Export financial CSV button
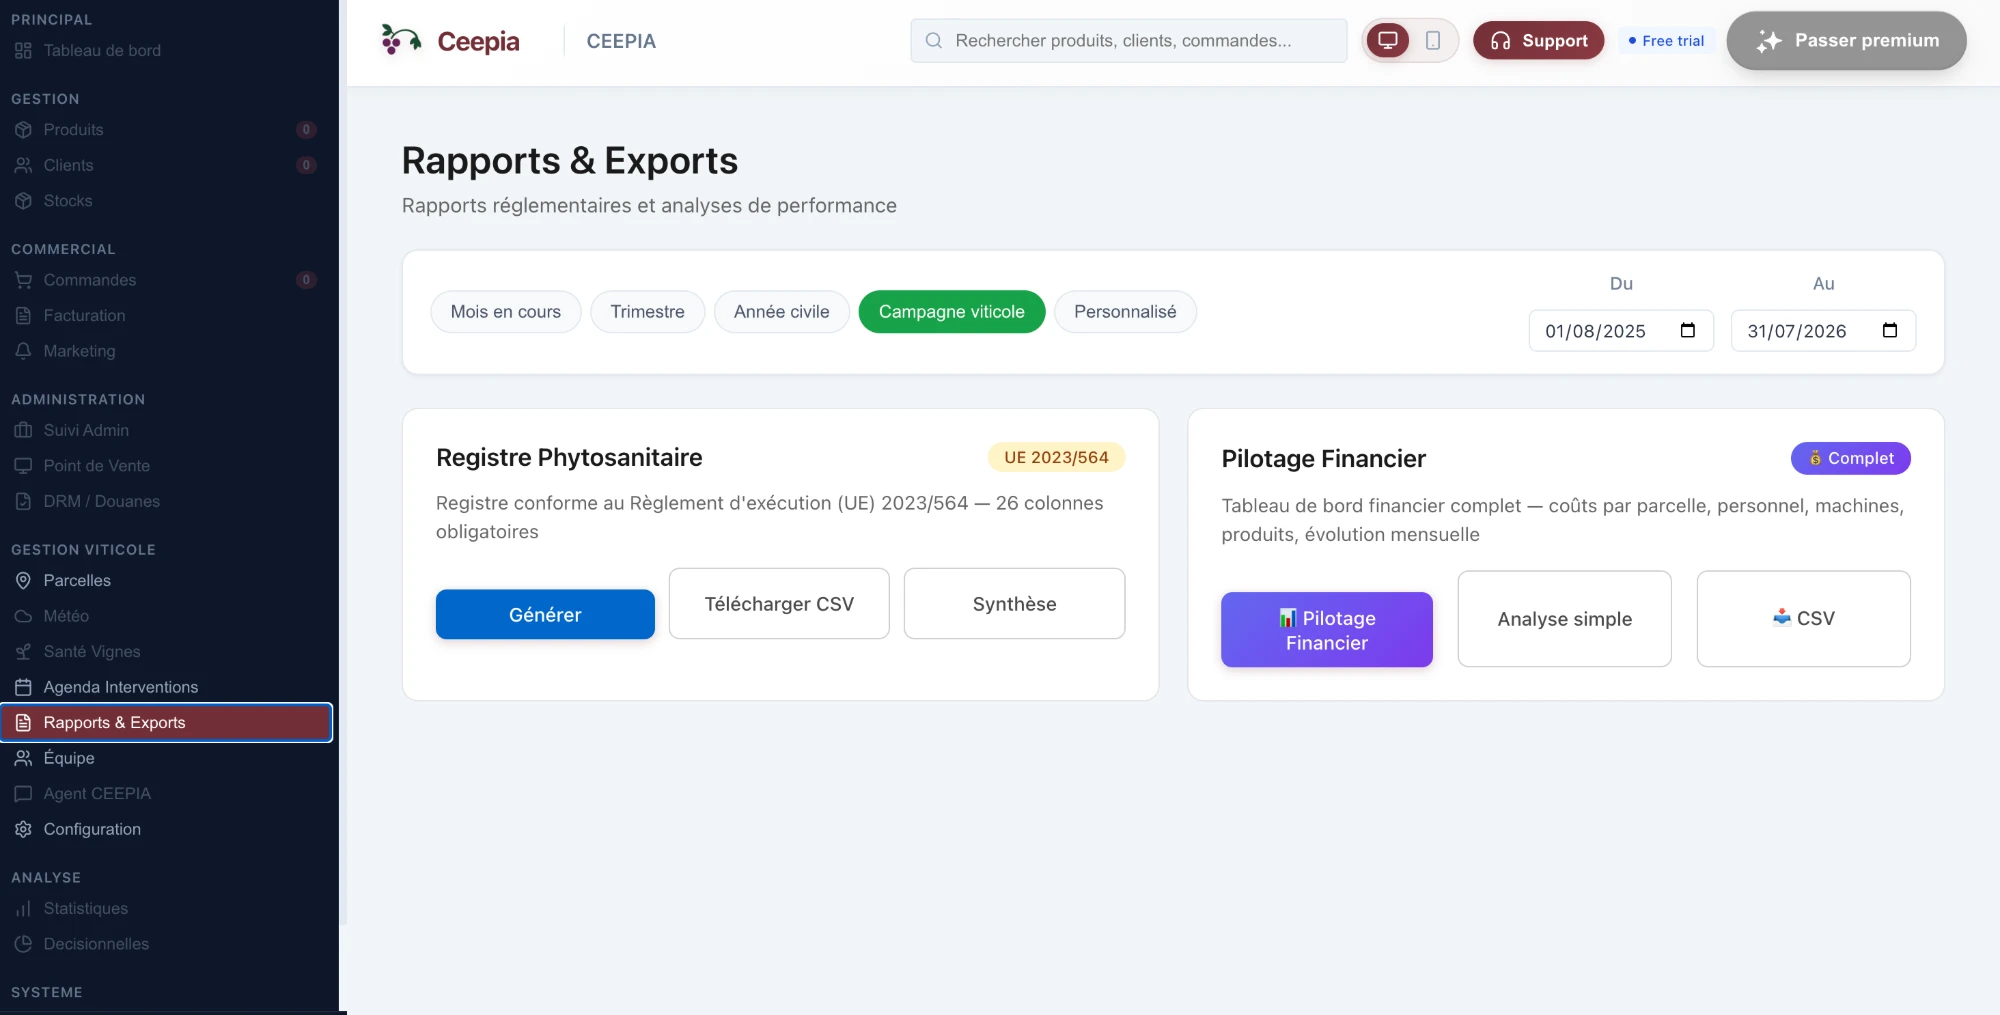This screenshot has height=1015, width=2000. [x=1804, y=619]
